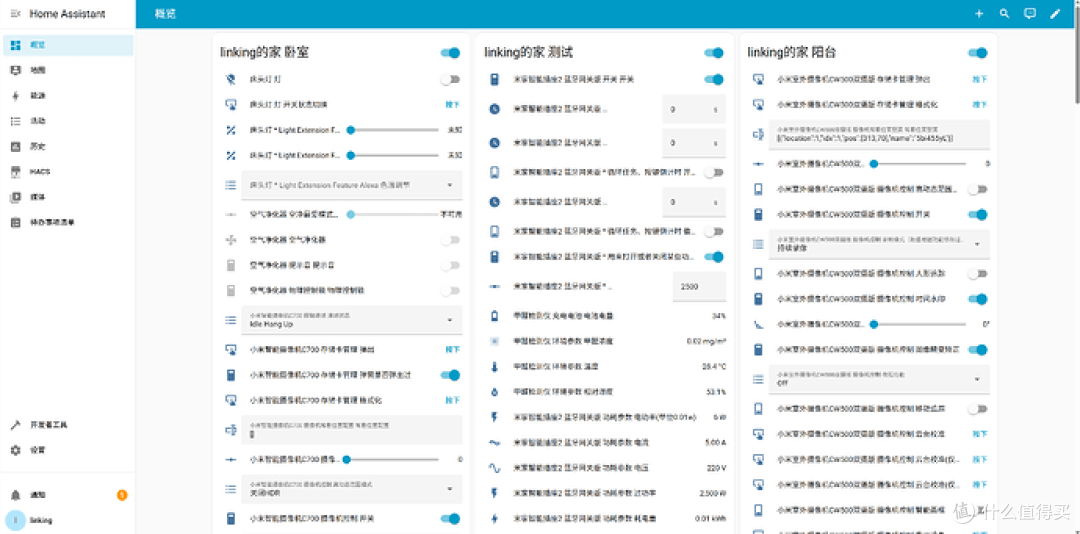Click the battery icon beside 34% value
Screen dimensions: 1080x534
pos(494,316)
